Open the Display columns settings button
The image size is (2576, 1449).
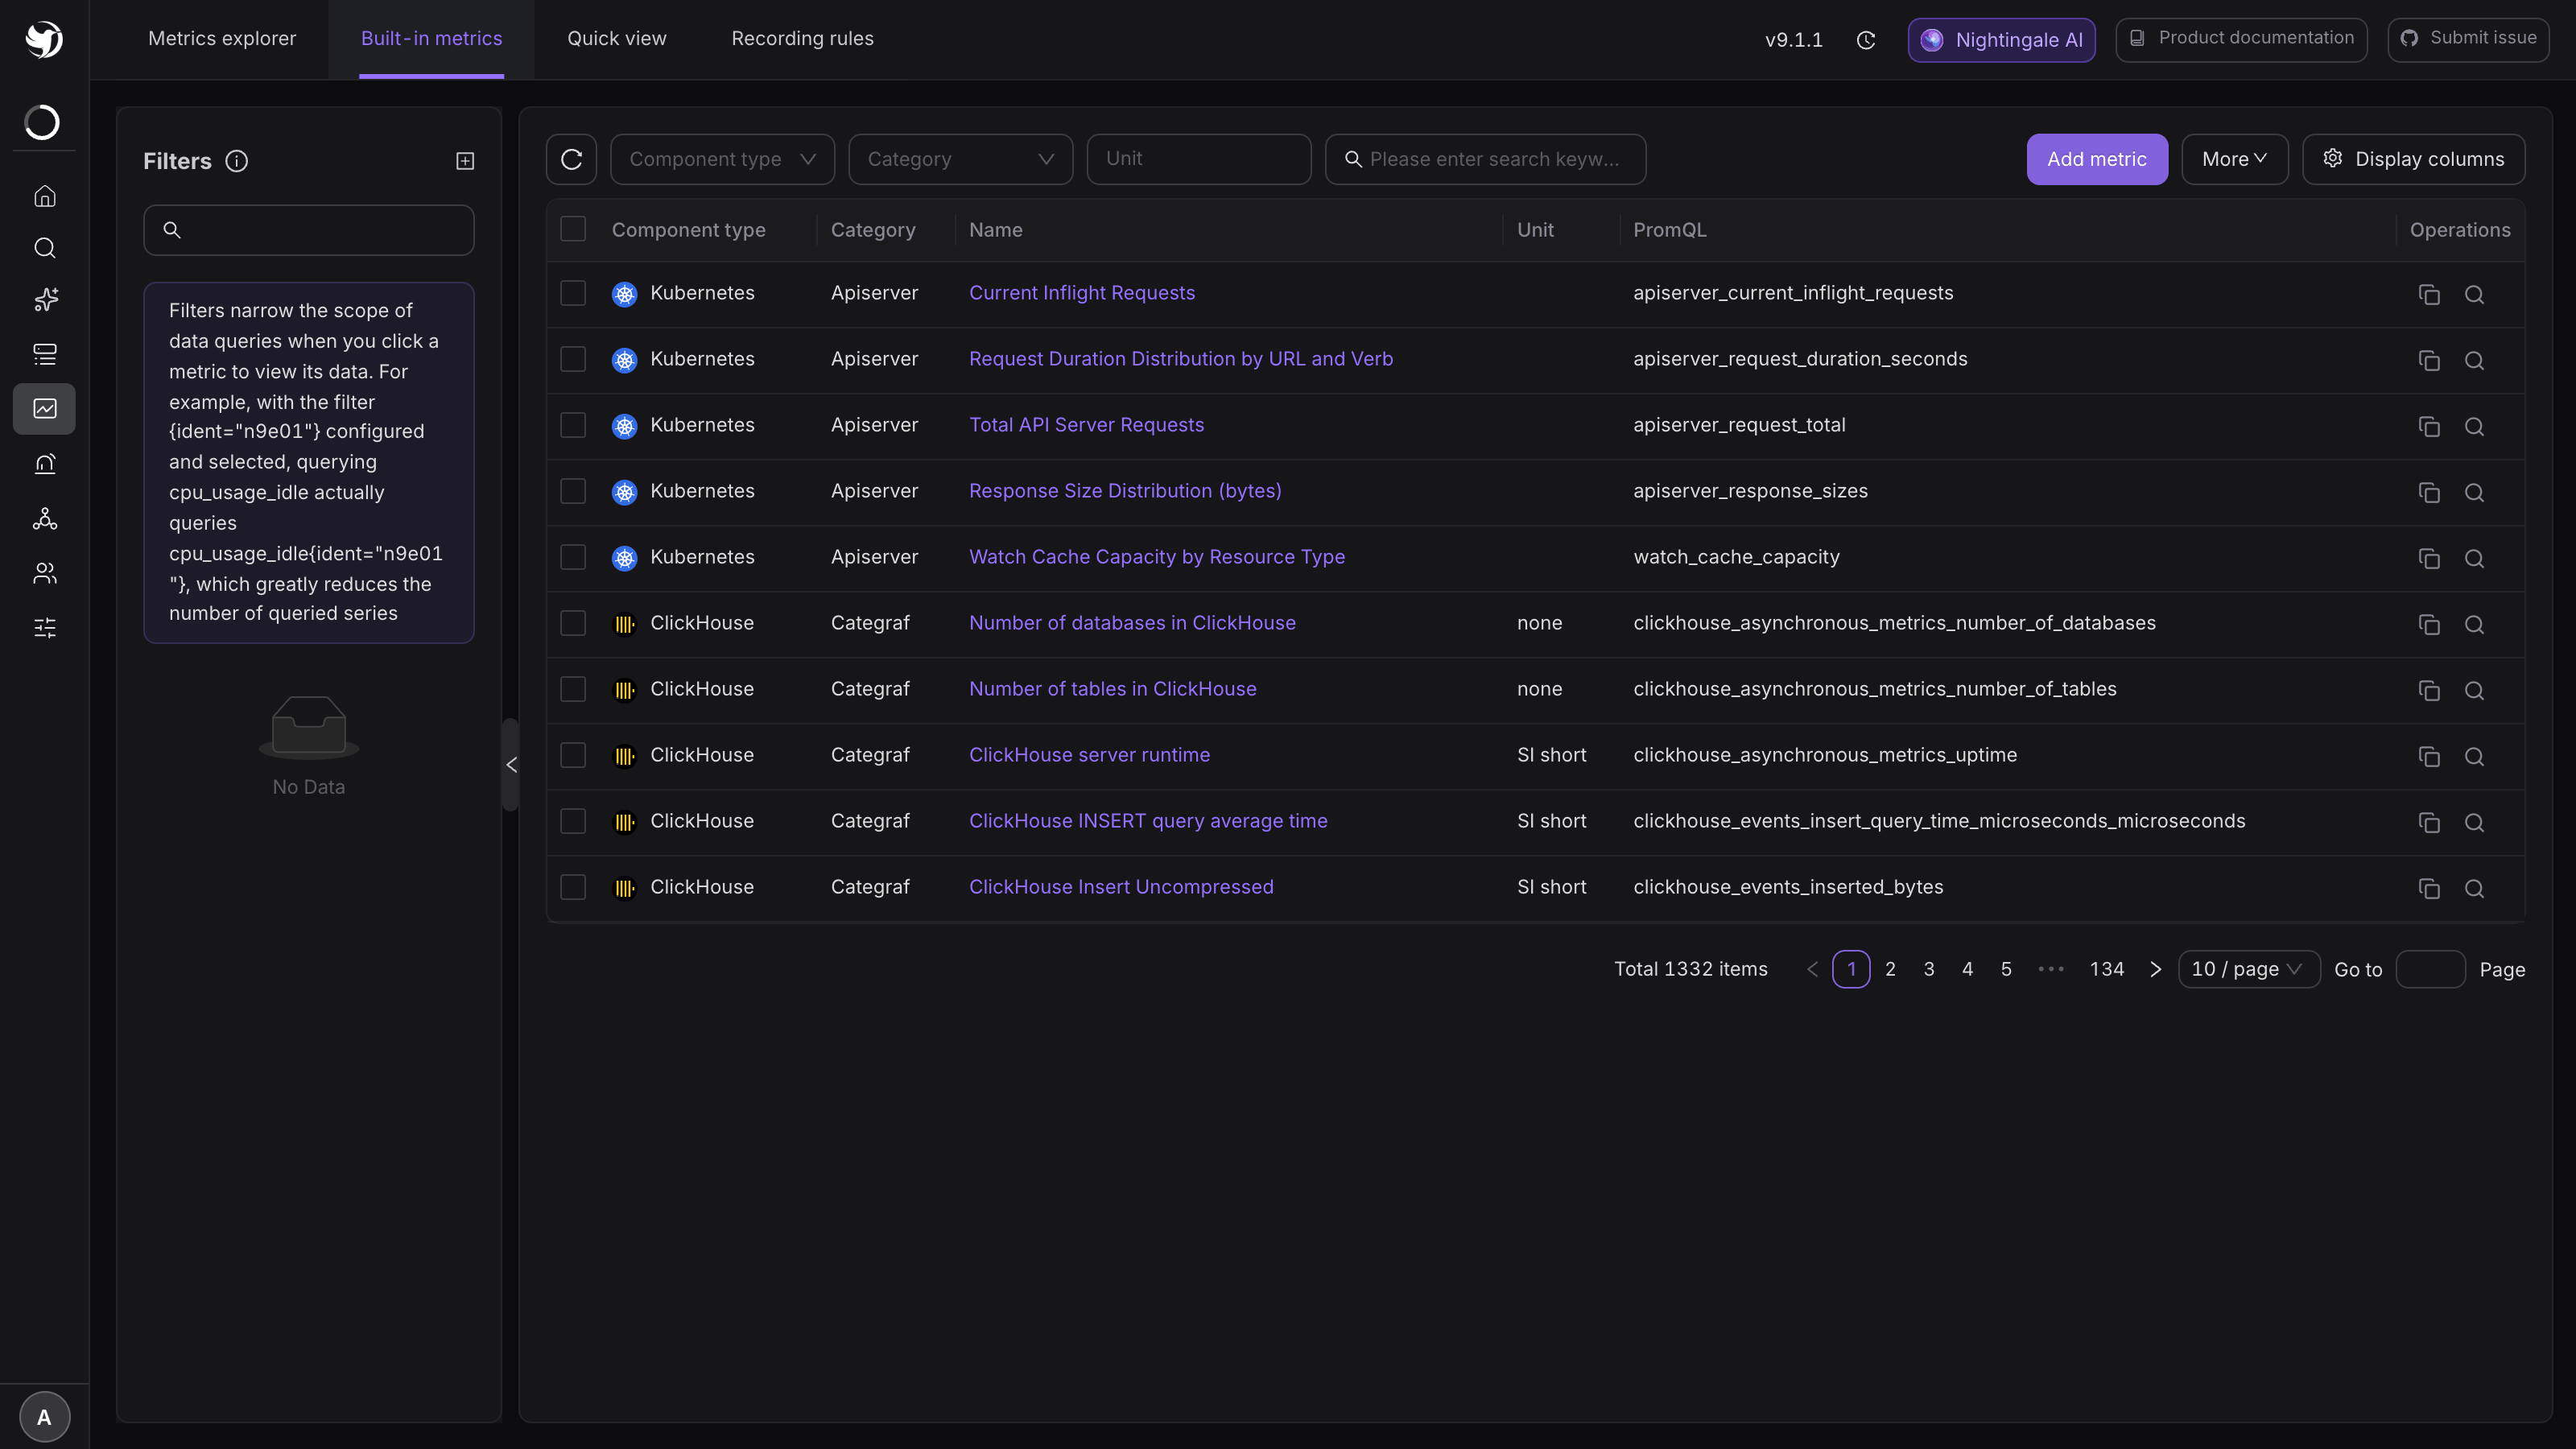[x=2413, y=159]
